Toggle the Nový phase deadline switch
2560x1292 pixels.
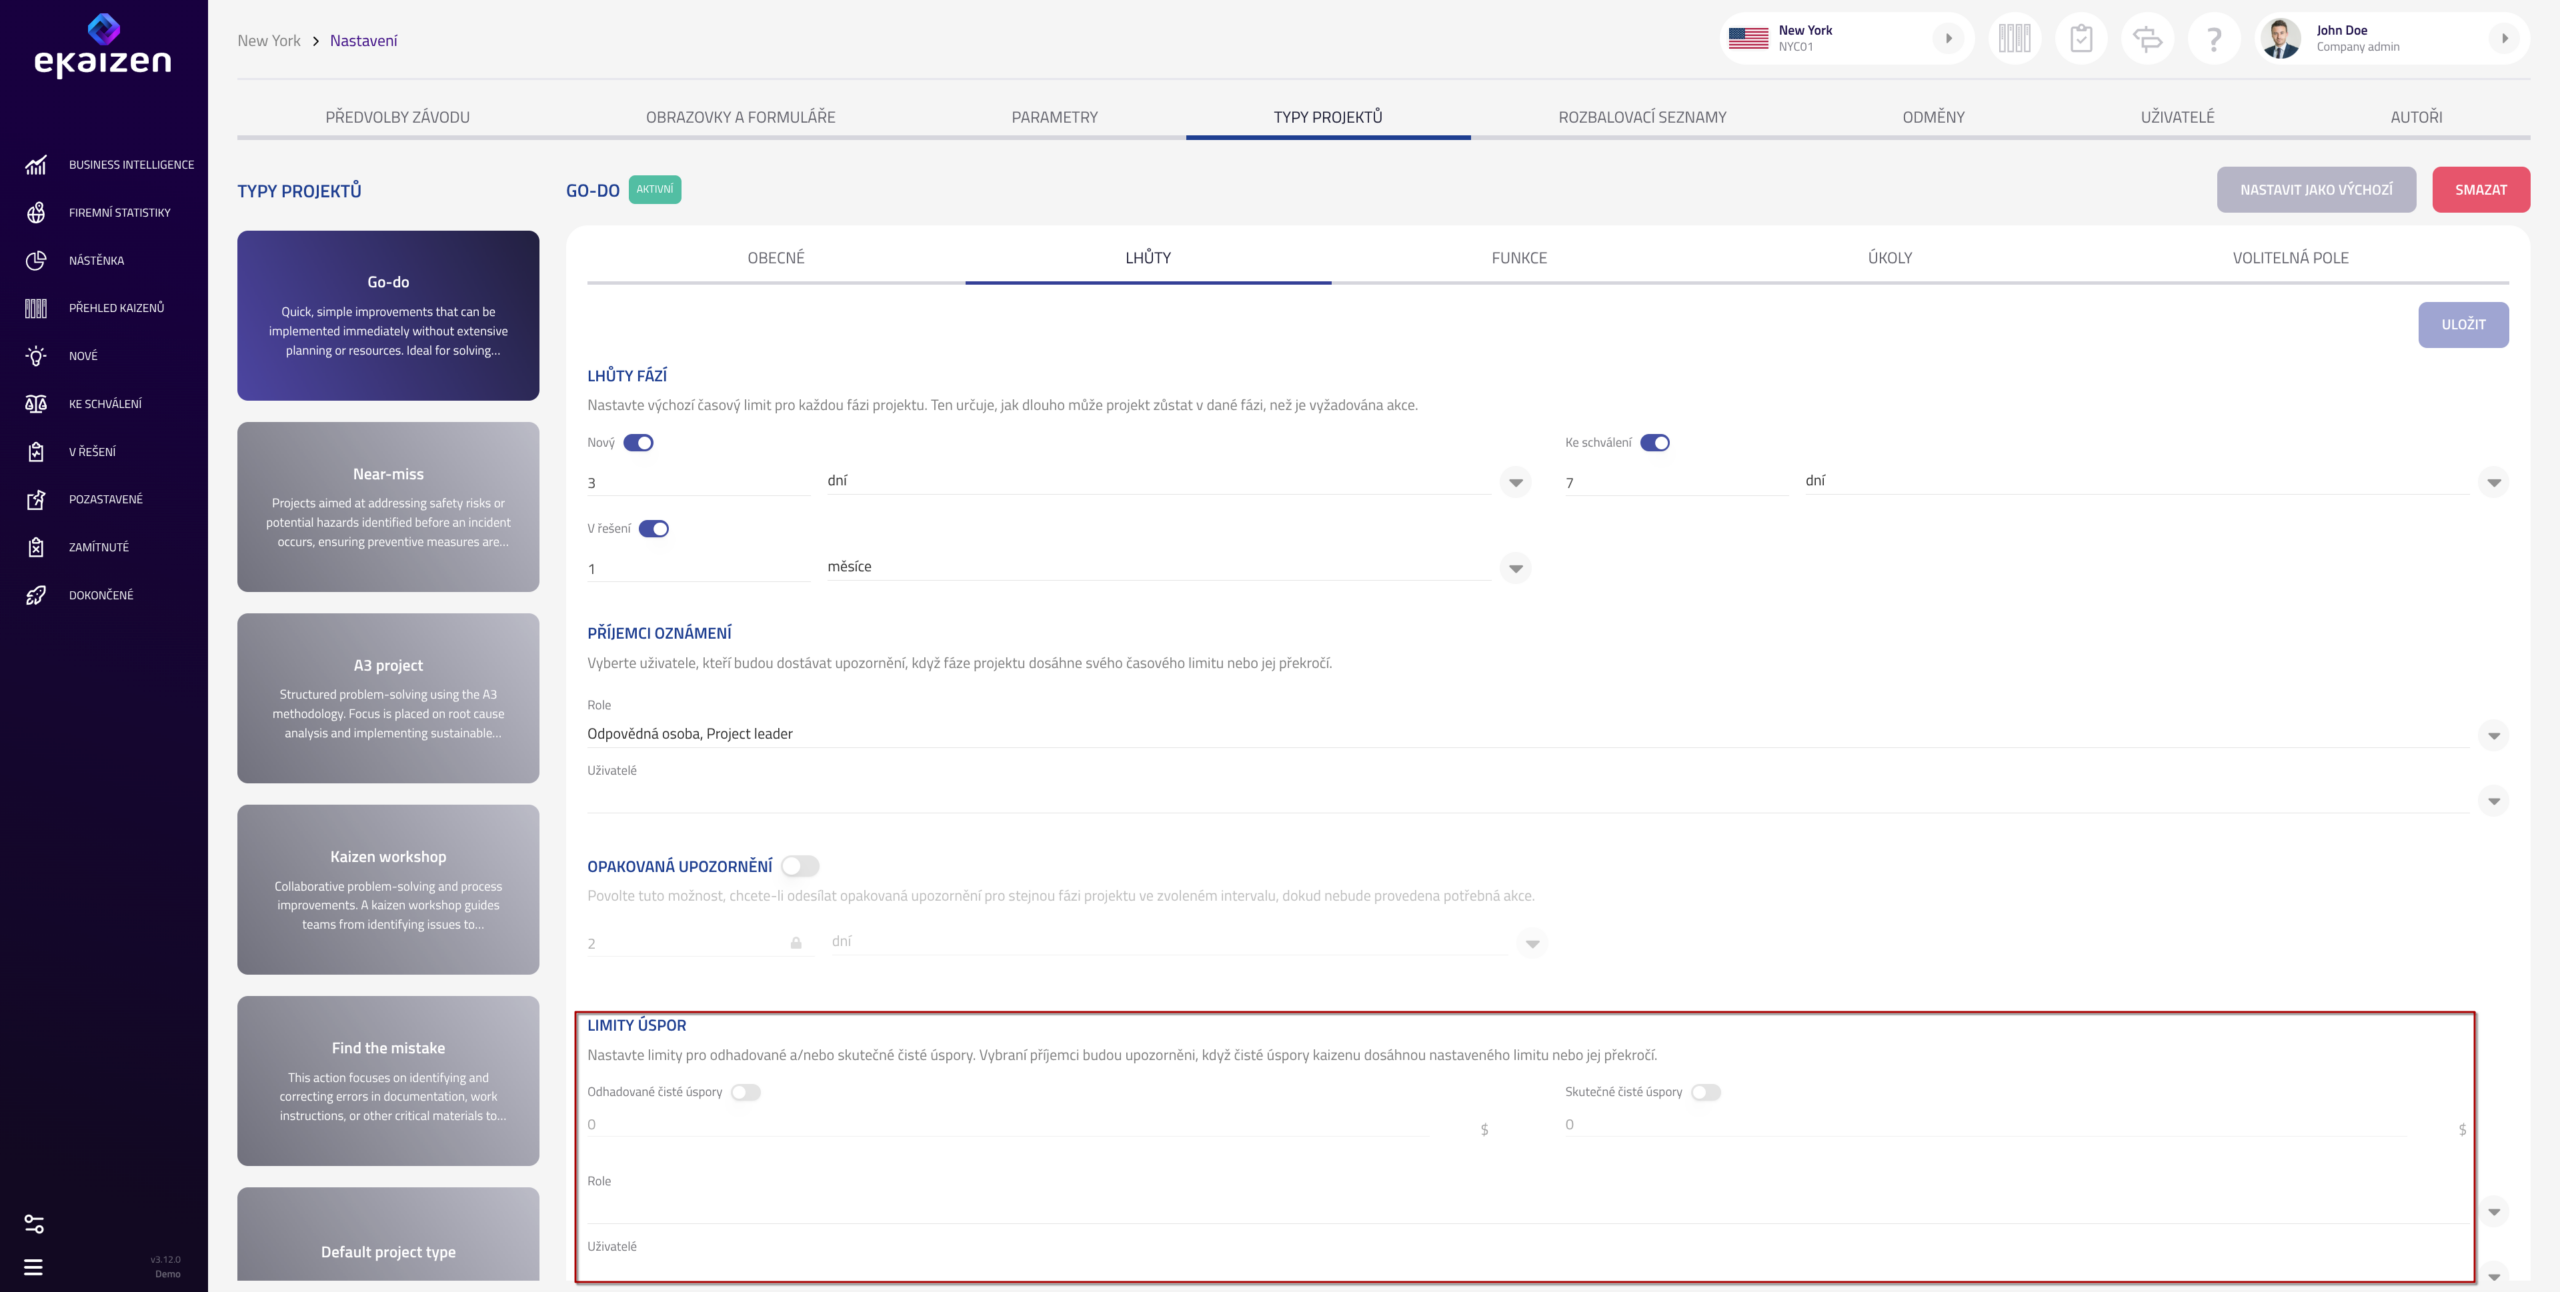click(x=638, y=443)
